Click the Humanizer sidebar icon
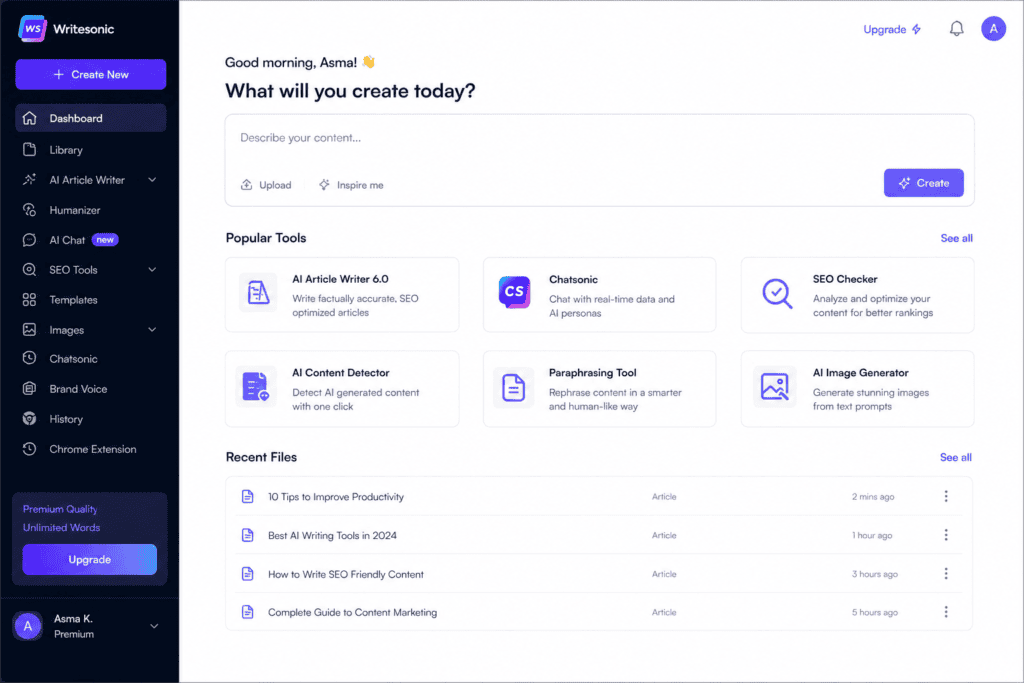The image size is (1024, 683). pos(29,210)
